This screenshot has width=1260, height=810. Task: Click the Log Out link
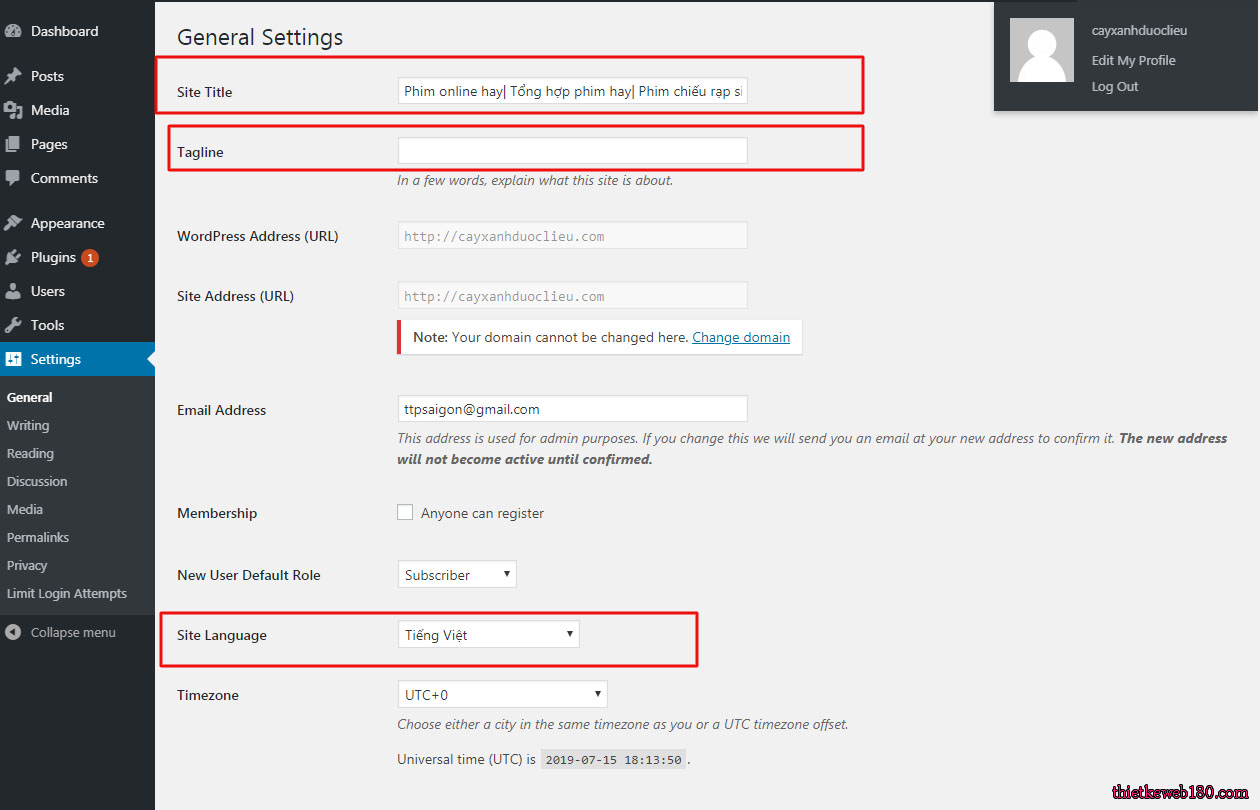click(x=1115, y=87)
